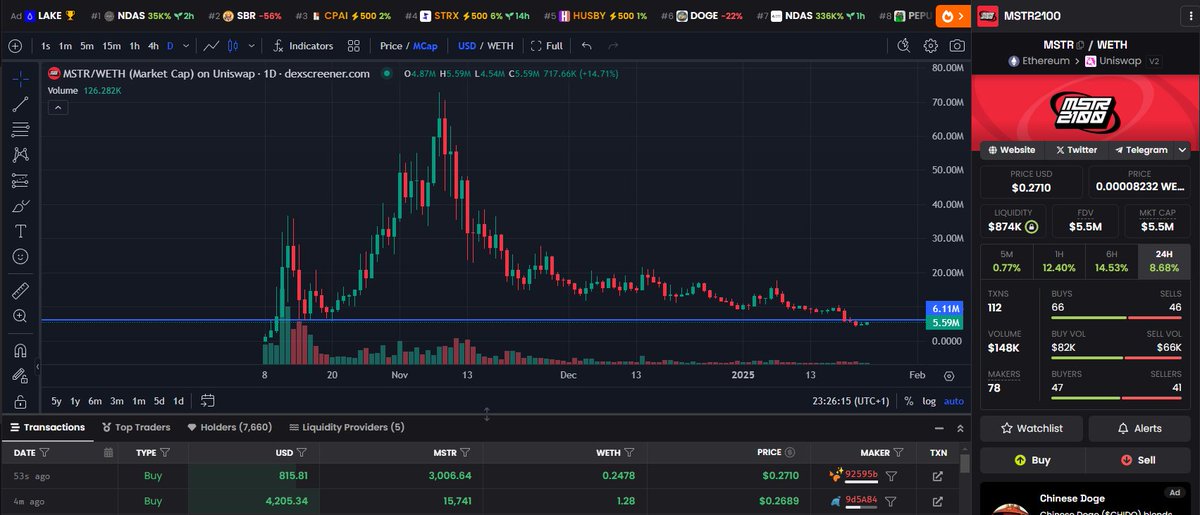Screen dimensions: 1200x515
Task: Open the go-to-date calendar
Action: pyautogui.click(x=208, y=401)
